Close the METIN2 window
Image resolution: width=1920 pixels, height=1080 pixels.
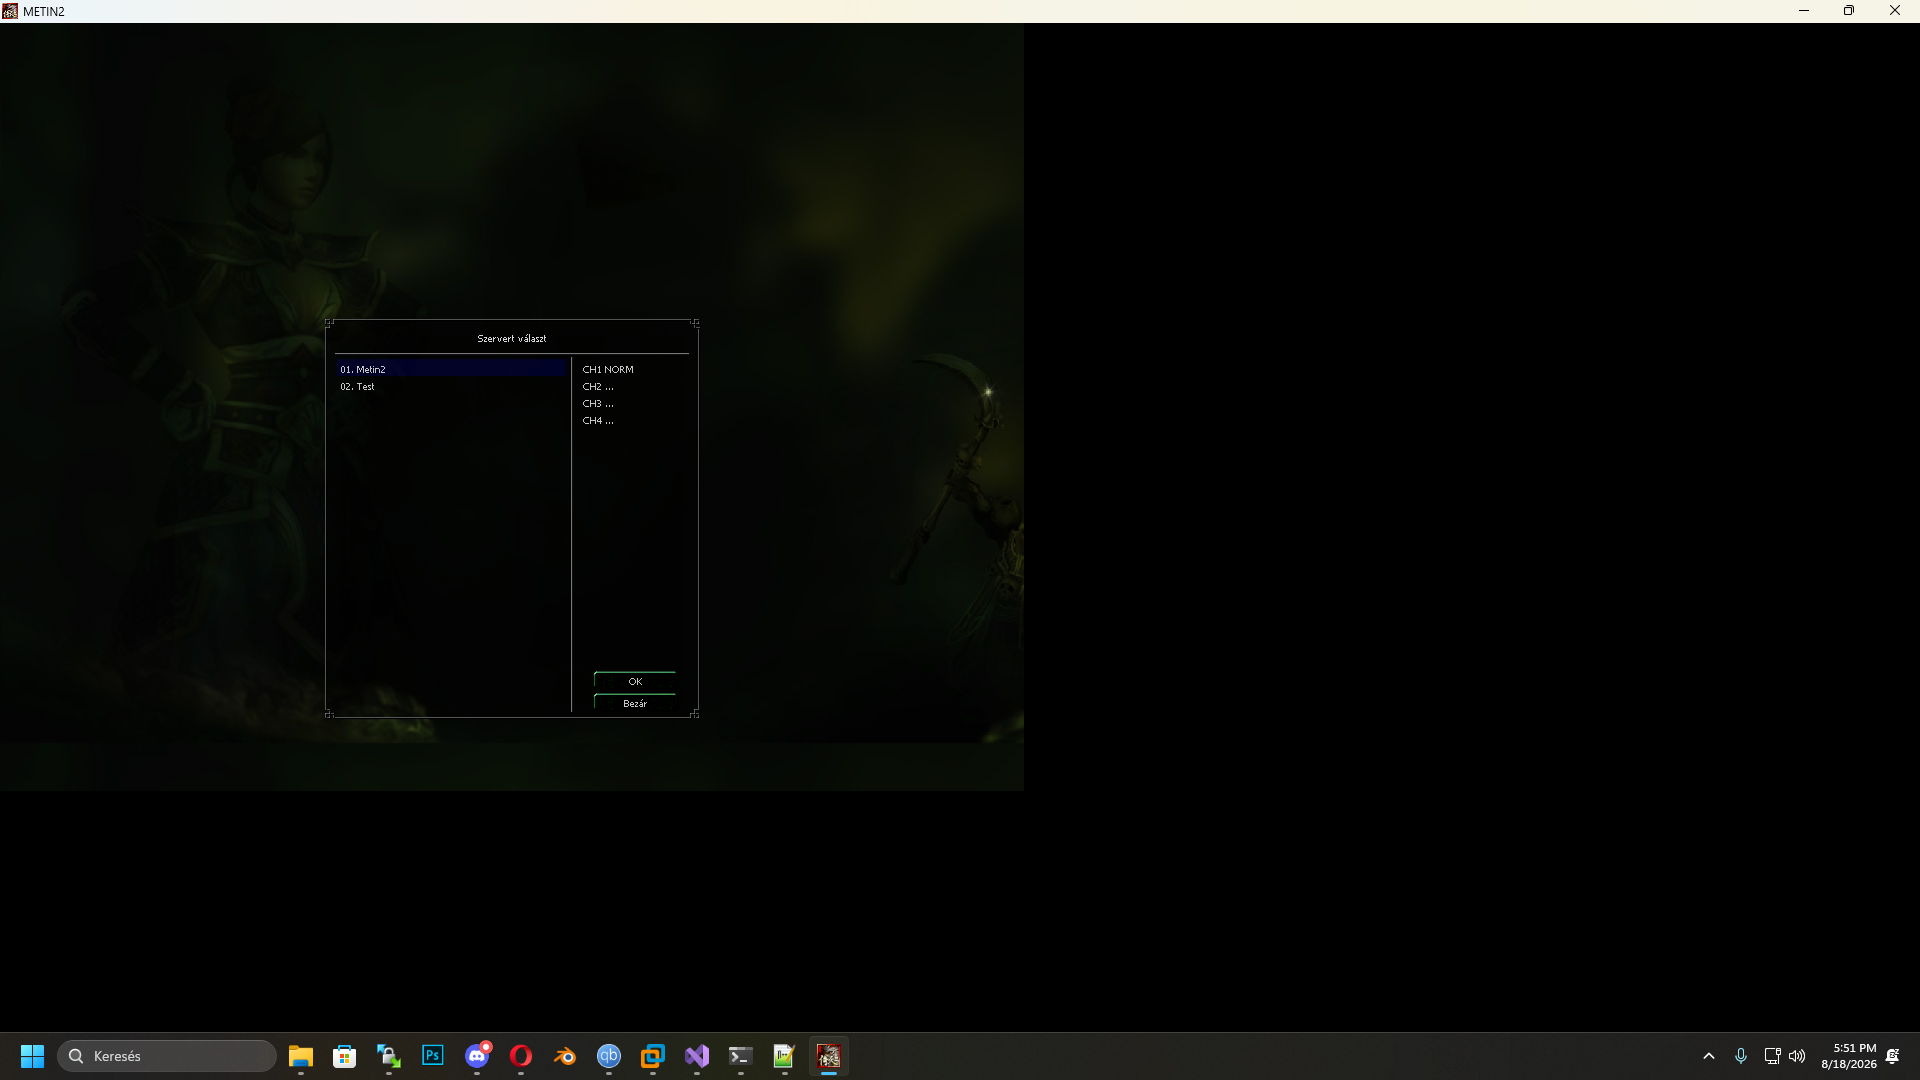[x=1895, y=11]
